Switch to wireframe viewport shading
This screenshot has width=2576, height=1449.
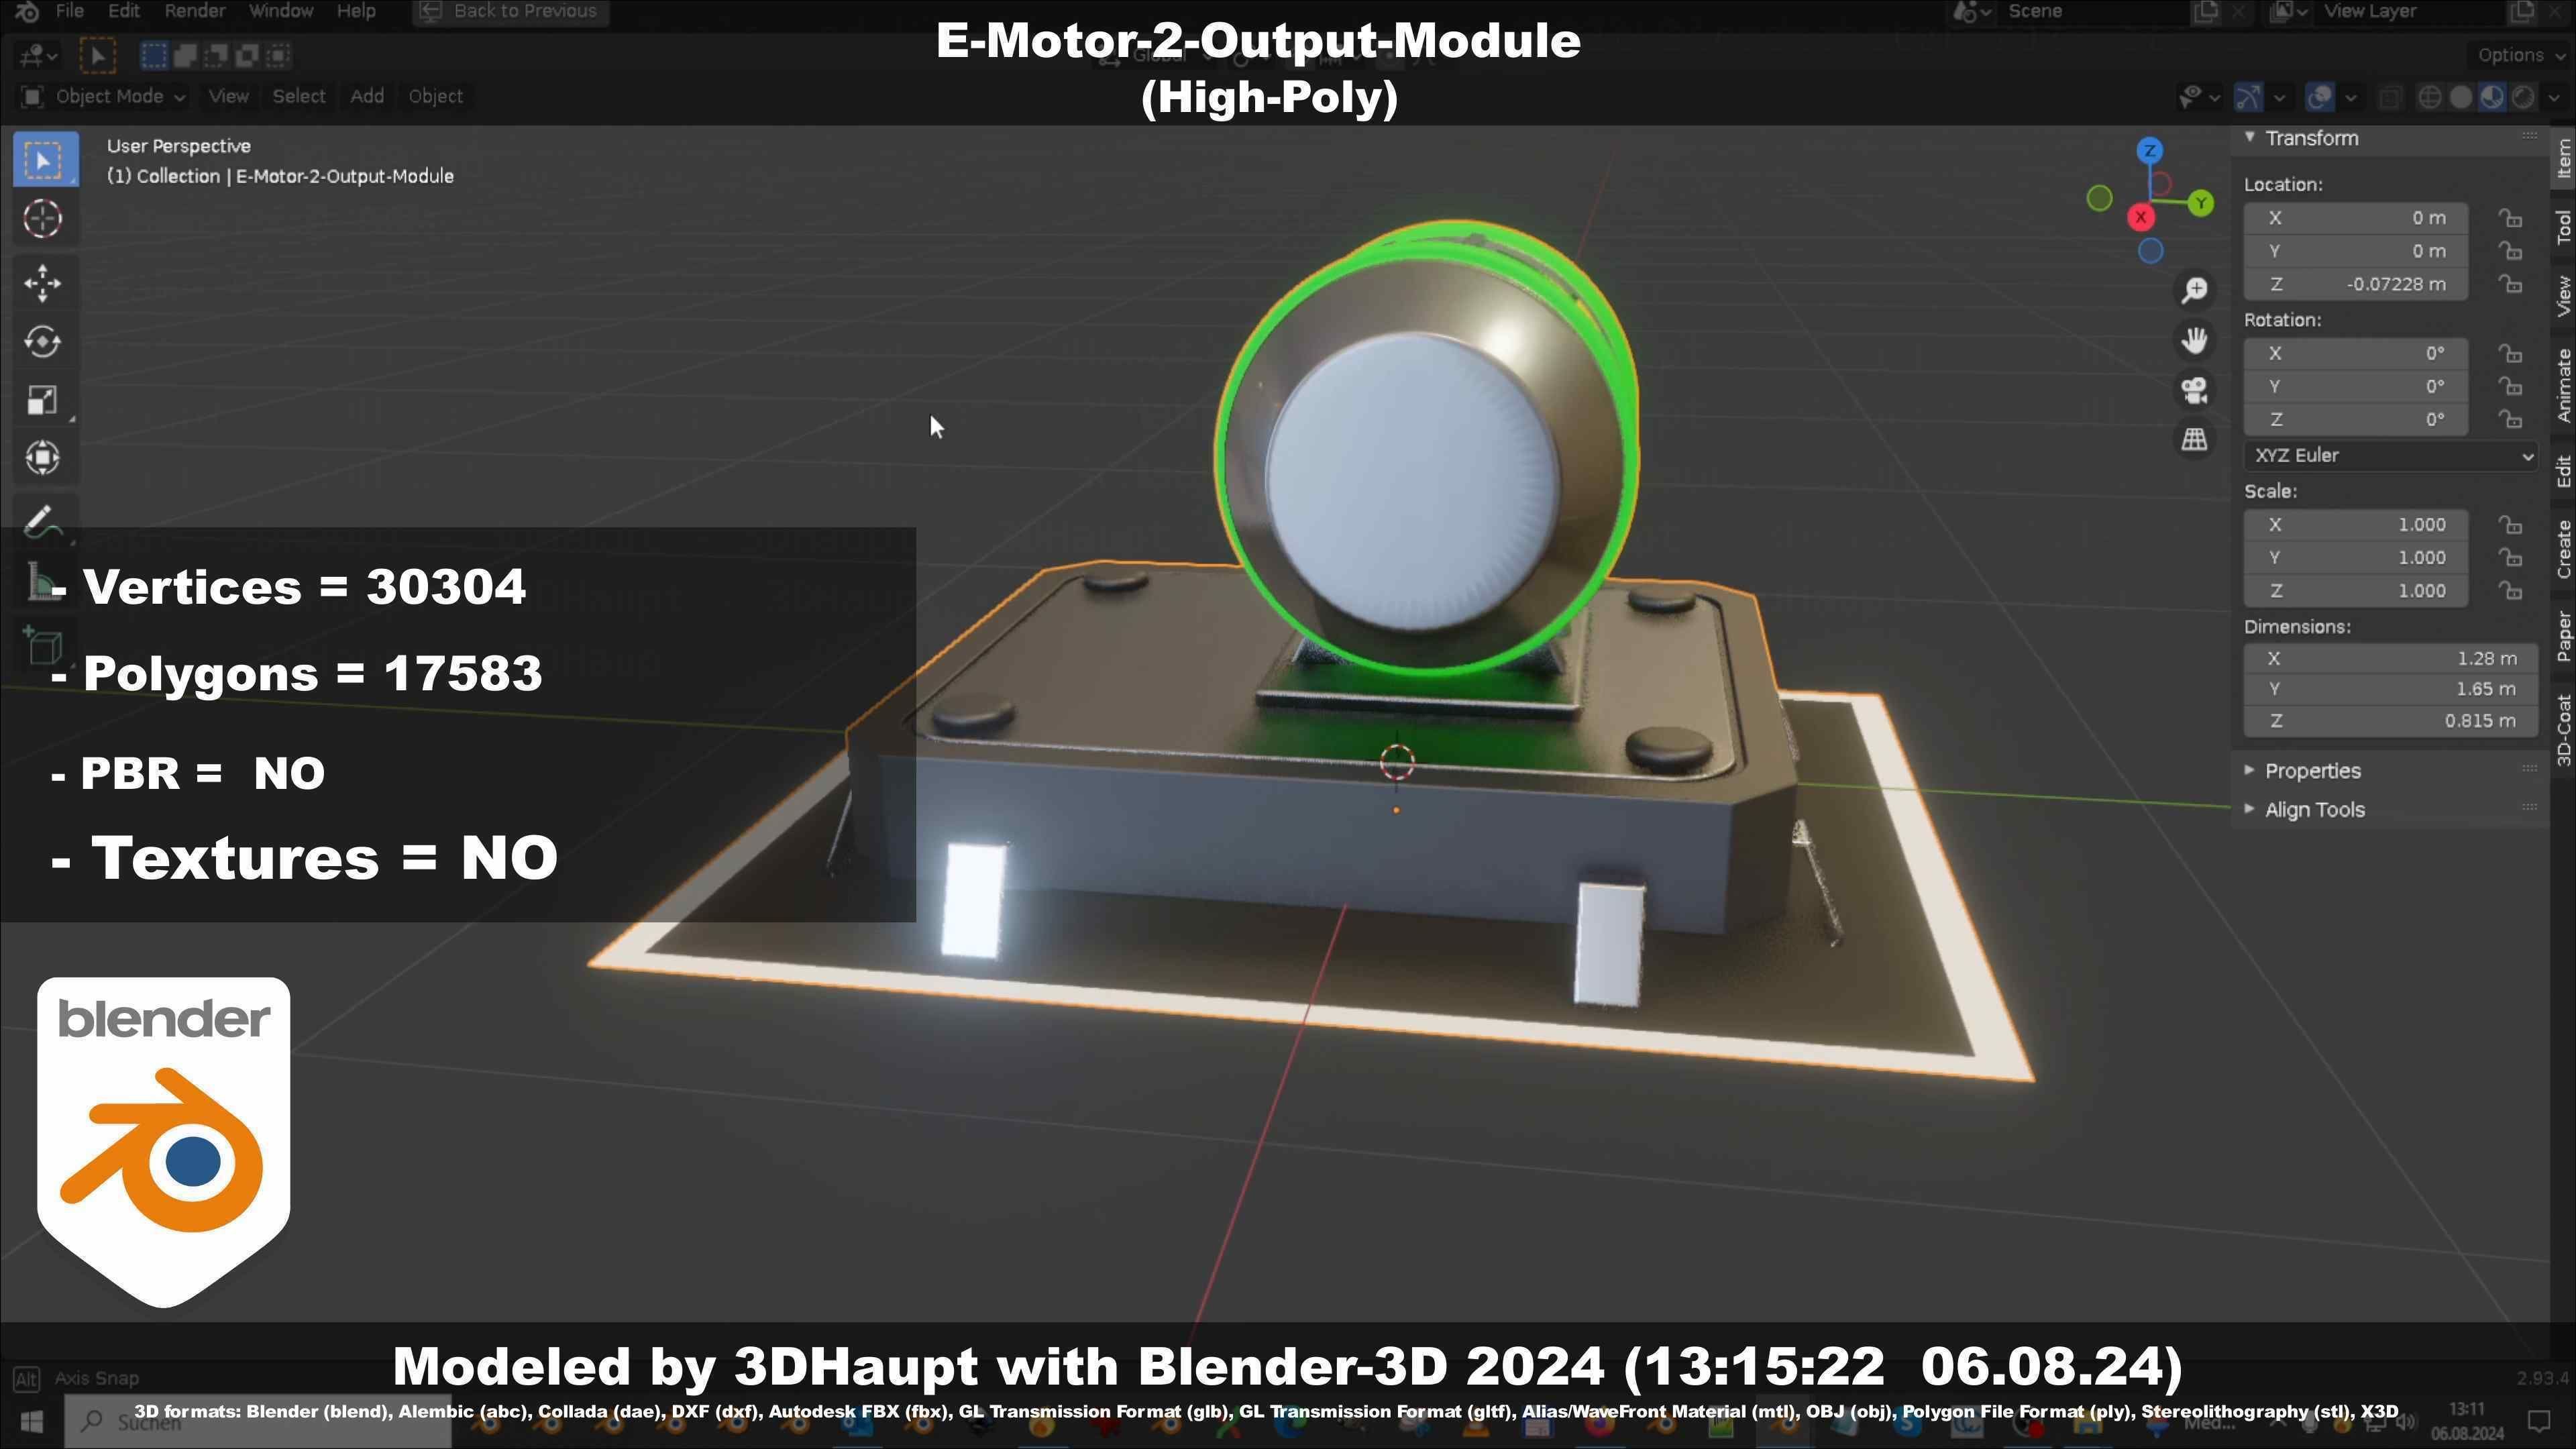tap(2429, 97)
